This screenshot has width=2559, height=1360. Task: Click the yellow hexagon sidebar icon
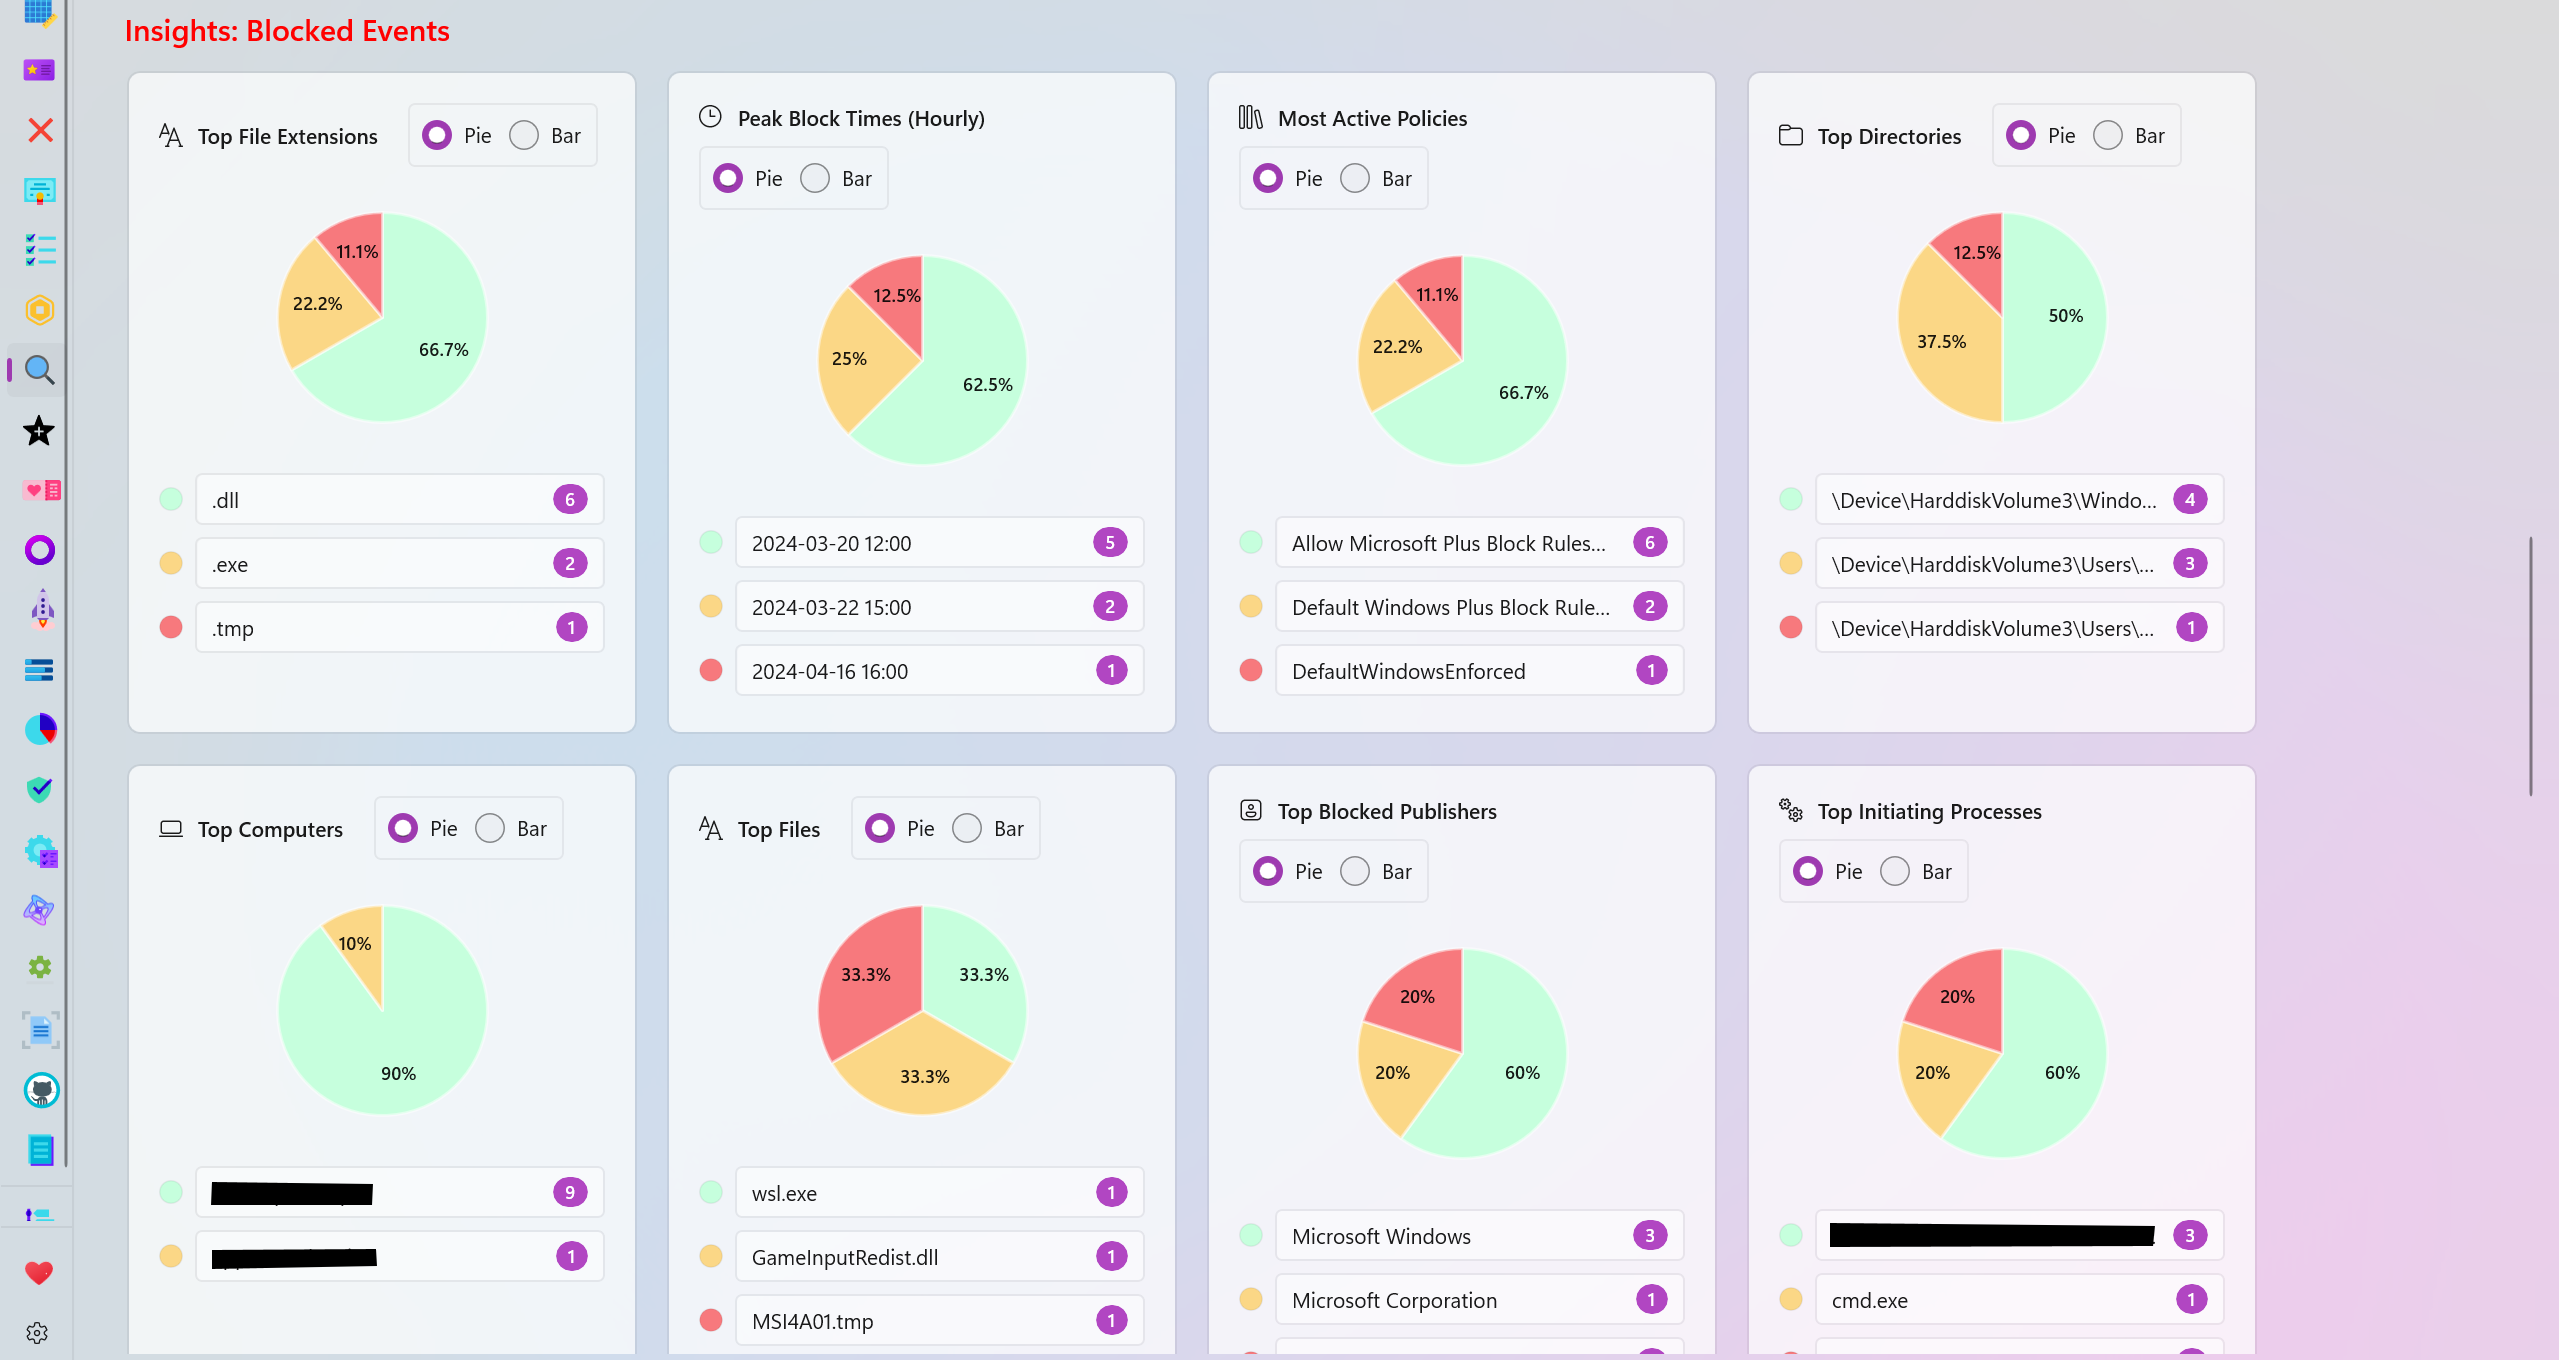click(39, 310)
